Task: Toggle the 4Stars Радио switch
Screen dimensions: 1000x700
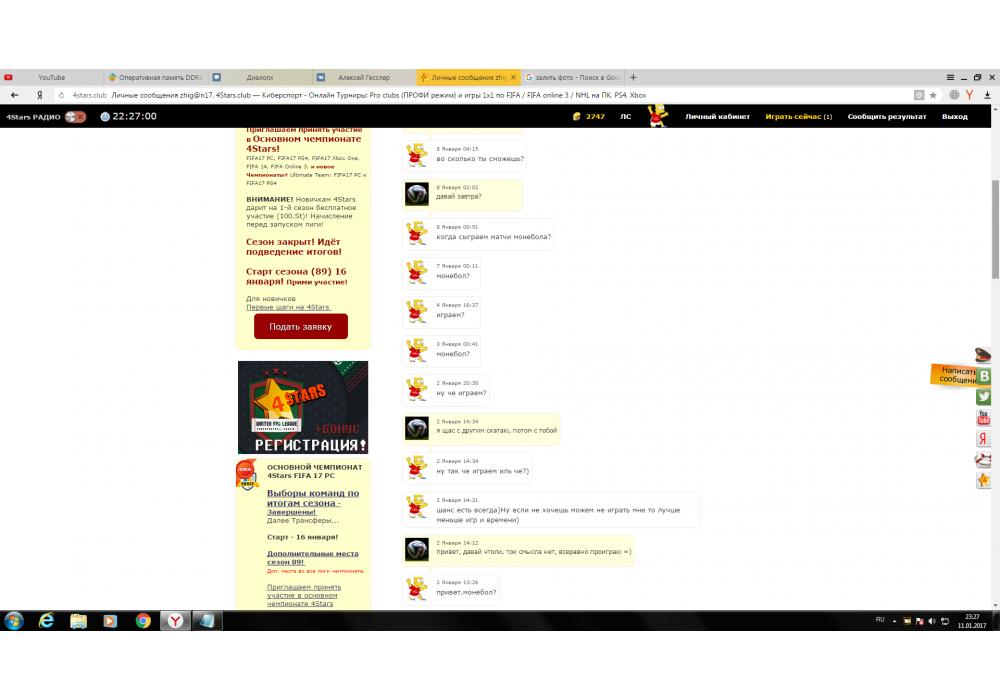Action: point(75,117)
